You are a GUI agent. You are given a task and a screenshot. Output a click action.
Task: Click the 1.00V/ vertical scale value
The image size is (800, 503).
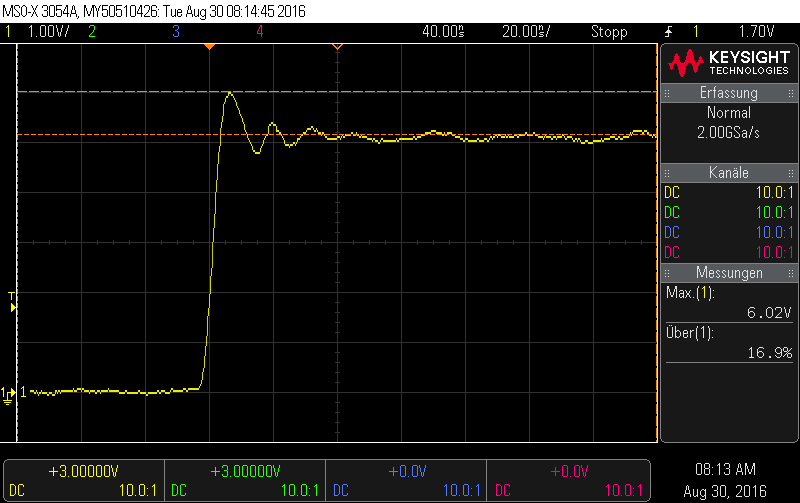tap(48, 32)
